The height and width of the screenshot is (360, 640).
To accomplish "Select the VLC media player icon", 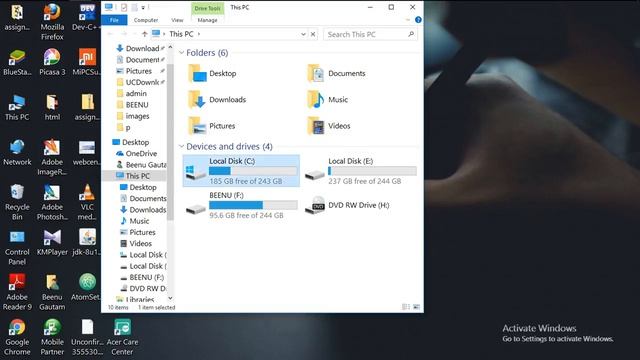I will (87, 202).
